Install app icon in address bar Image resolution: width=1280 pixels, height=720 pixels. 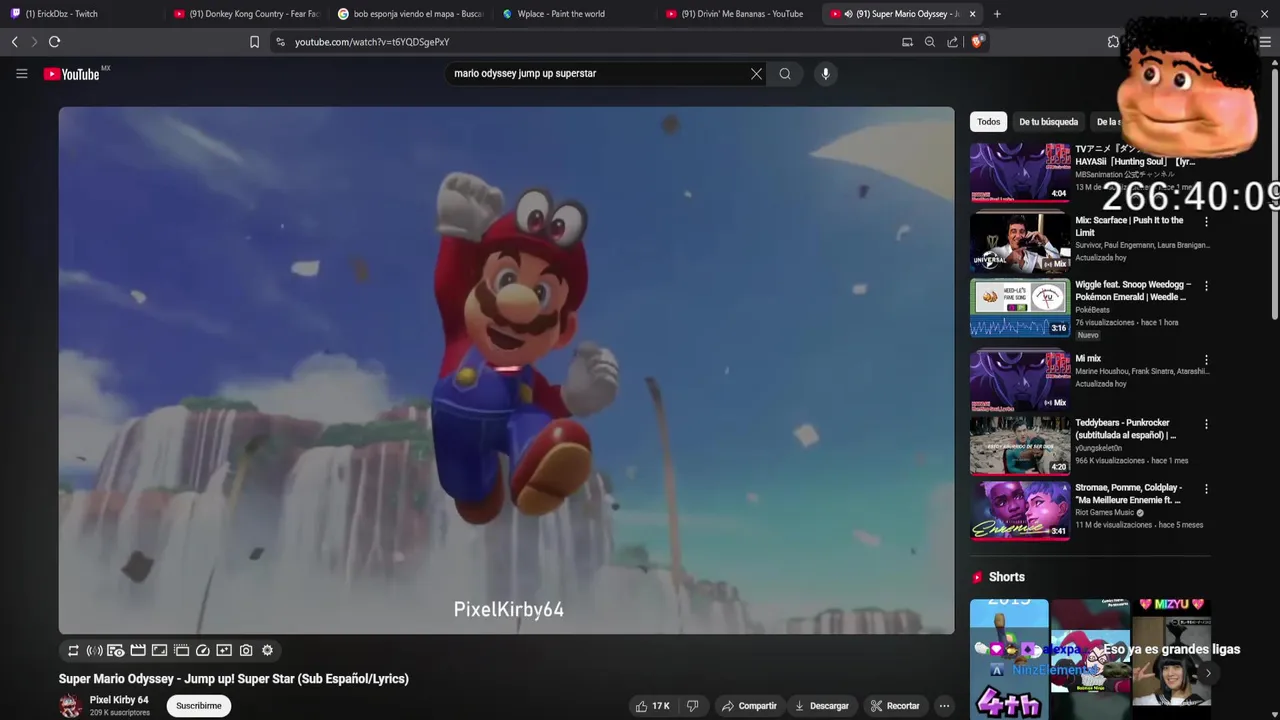pyautogui.click(x=907, y=42)
